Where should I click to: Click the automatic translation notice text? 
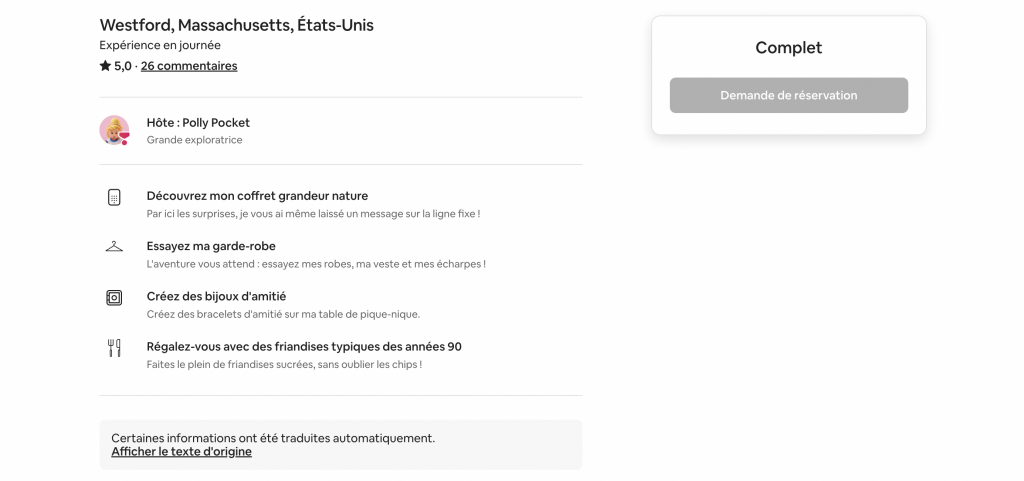273,438
